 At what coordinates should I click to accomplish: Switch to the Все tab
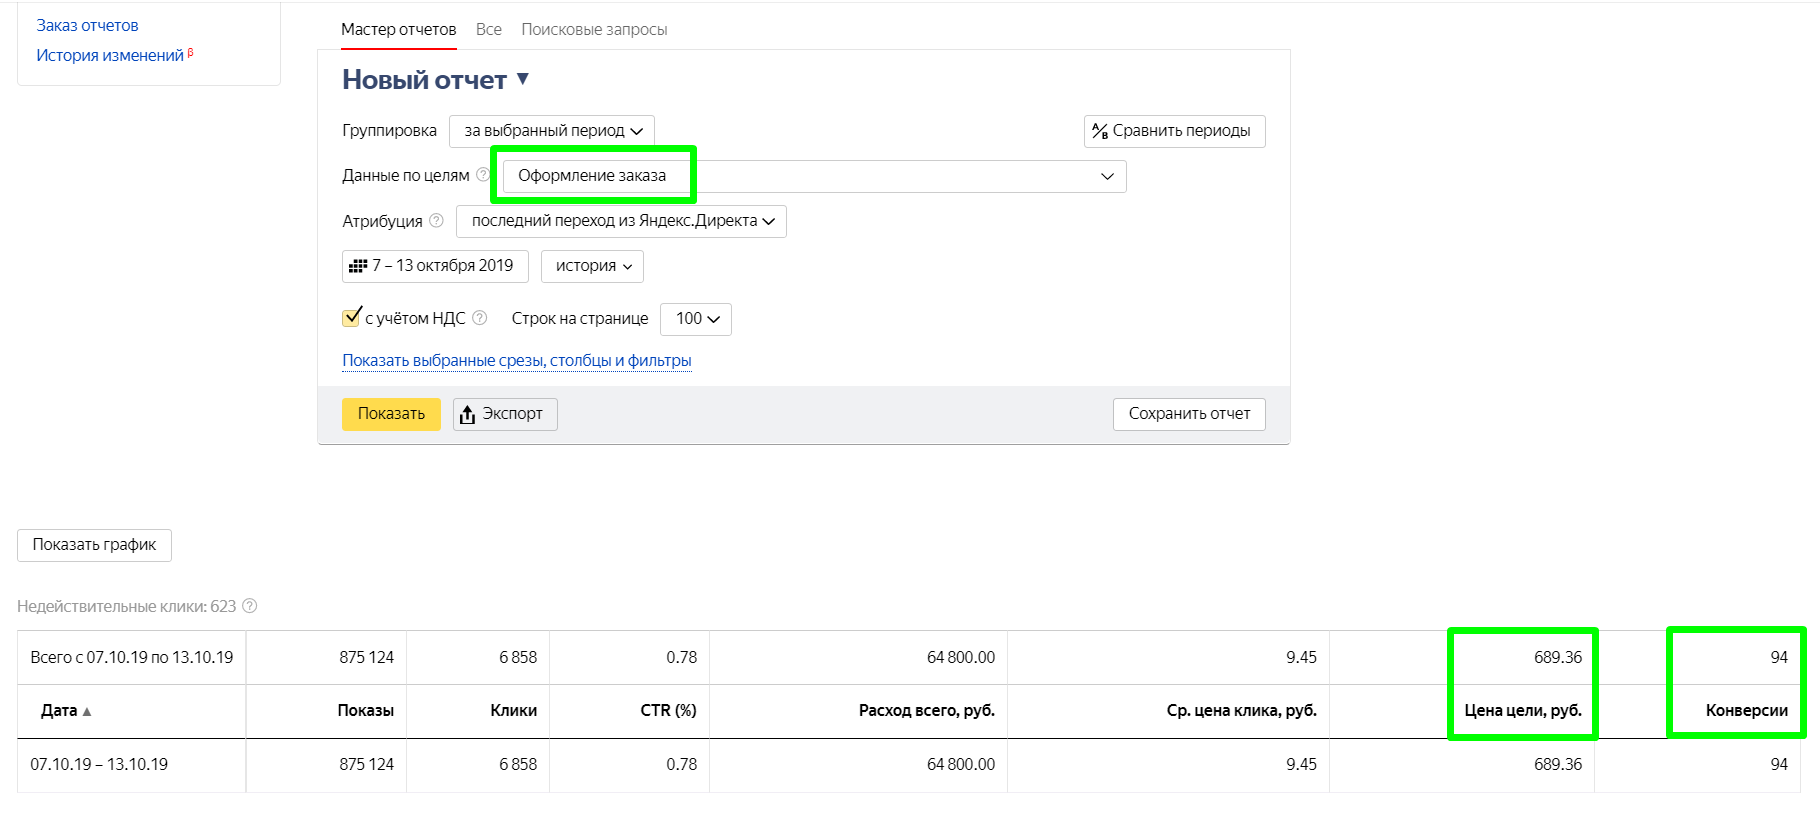coord(488,29)
